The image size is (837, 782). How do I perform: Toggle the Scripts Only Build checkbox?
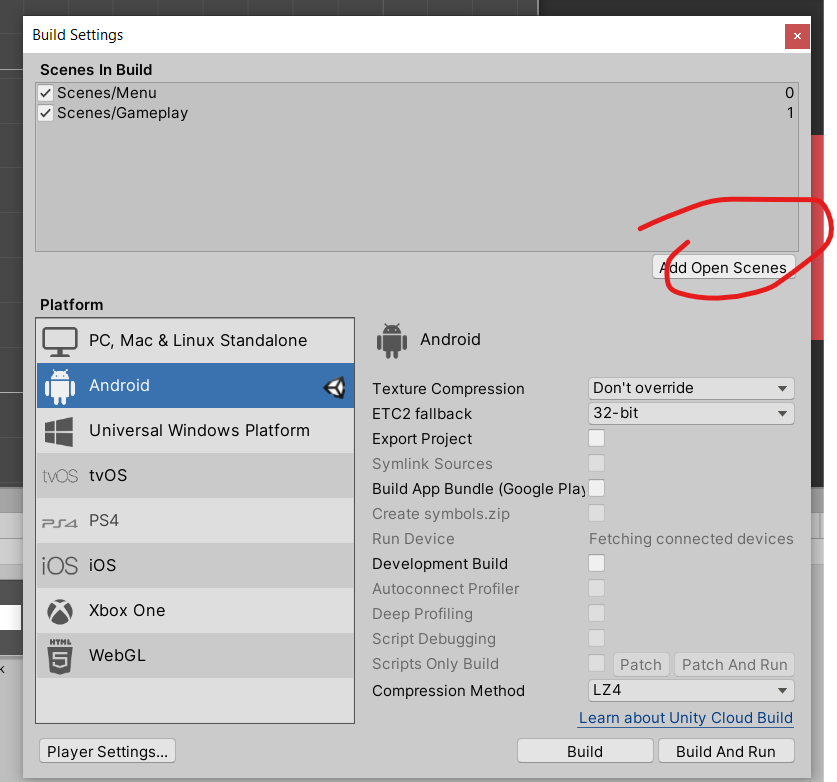[596, 663]
